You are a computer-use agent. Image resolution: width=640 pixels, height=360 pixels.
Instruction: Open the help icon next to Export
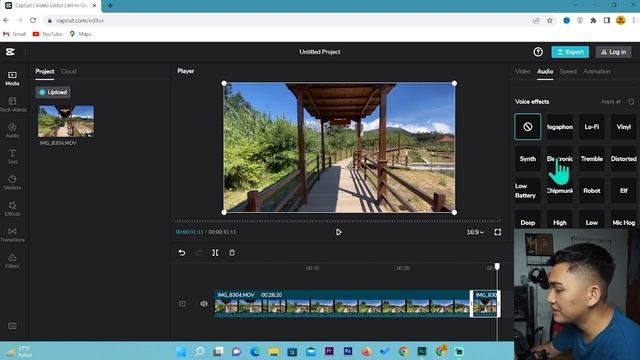click(x=538, y=52)
